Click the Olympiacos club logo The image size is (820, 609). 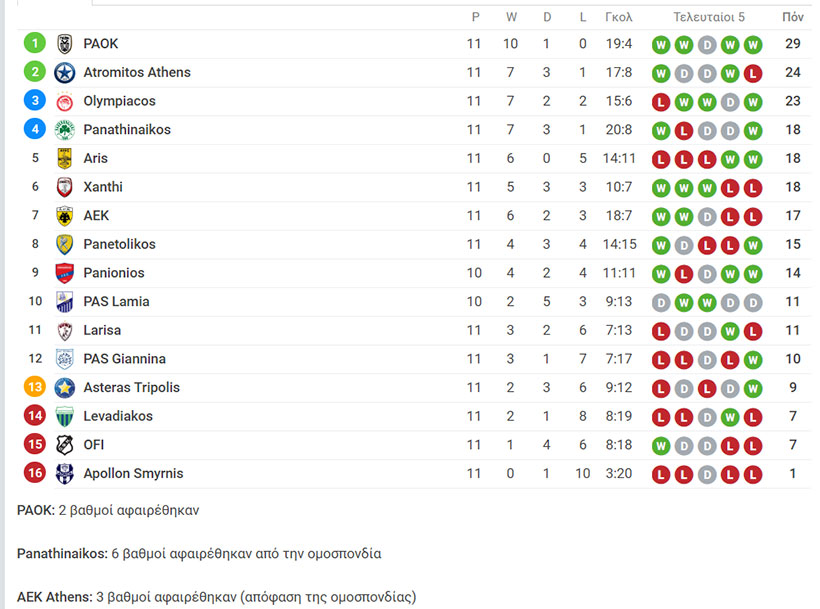(x=64, y=101)
